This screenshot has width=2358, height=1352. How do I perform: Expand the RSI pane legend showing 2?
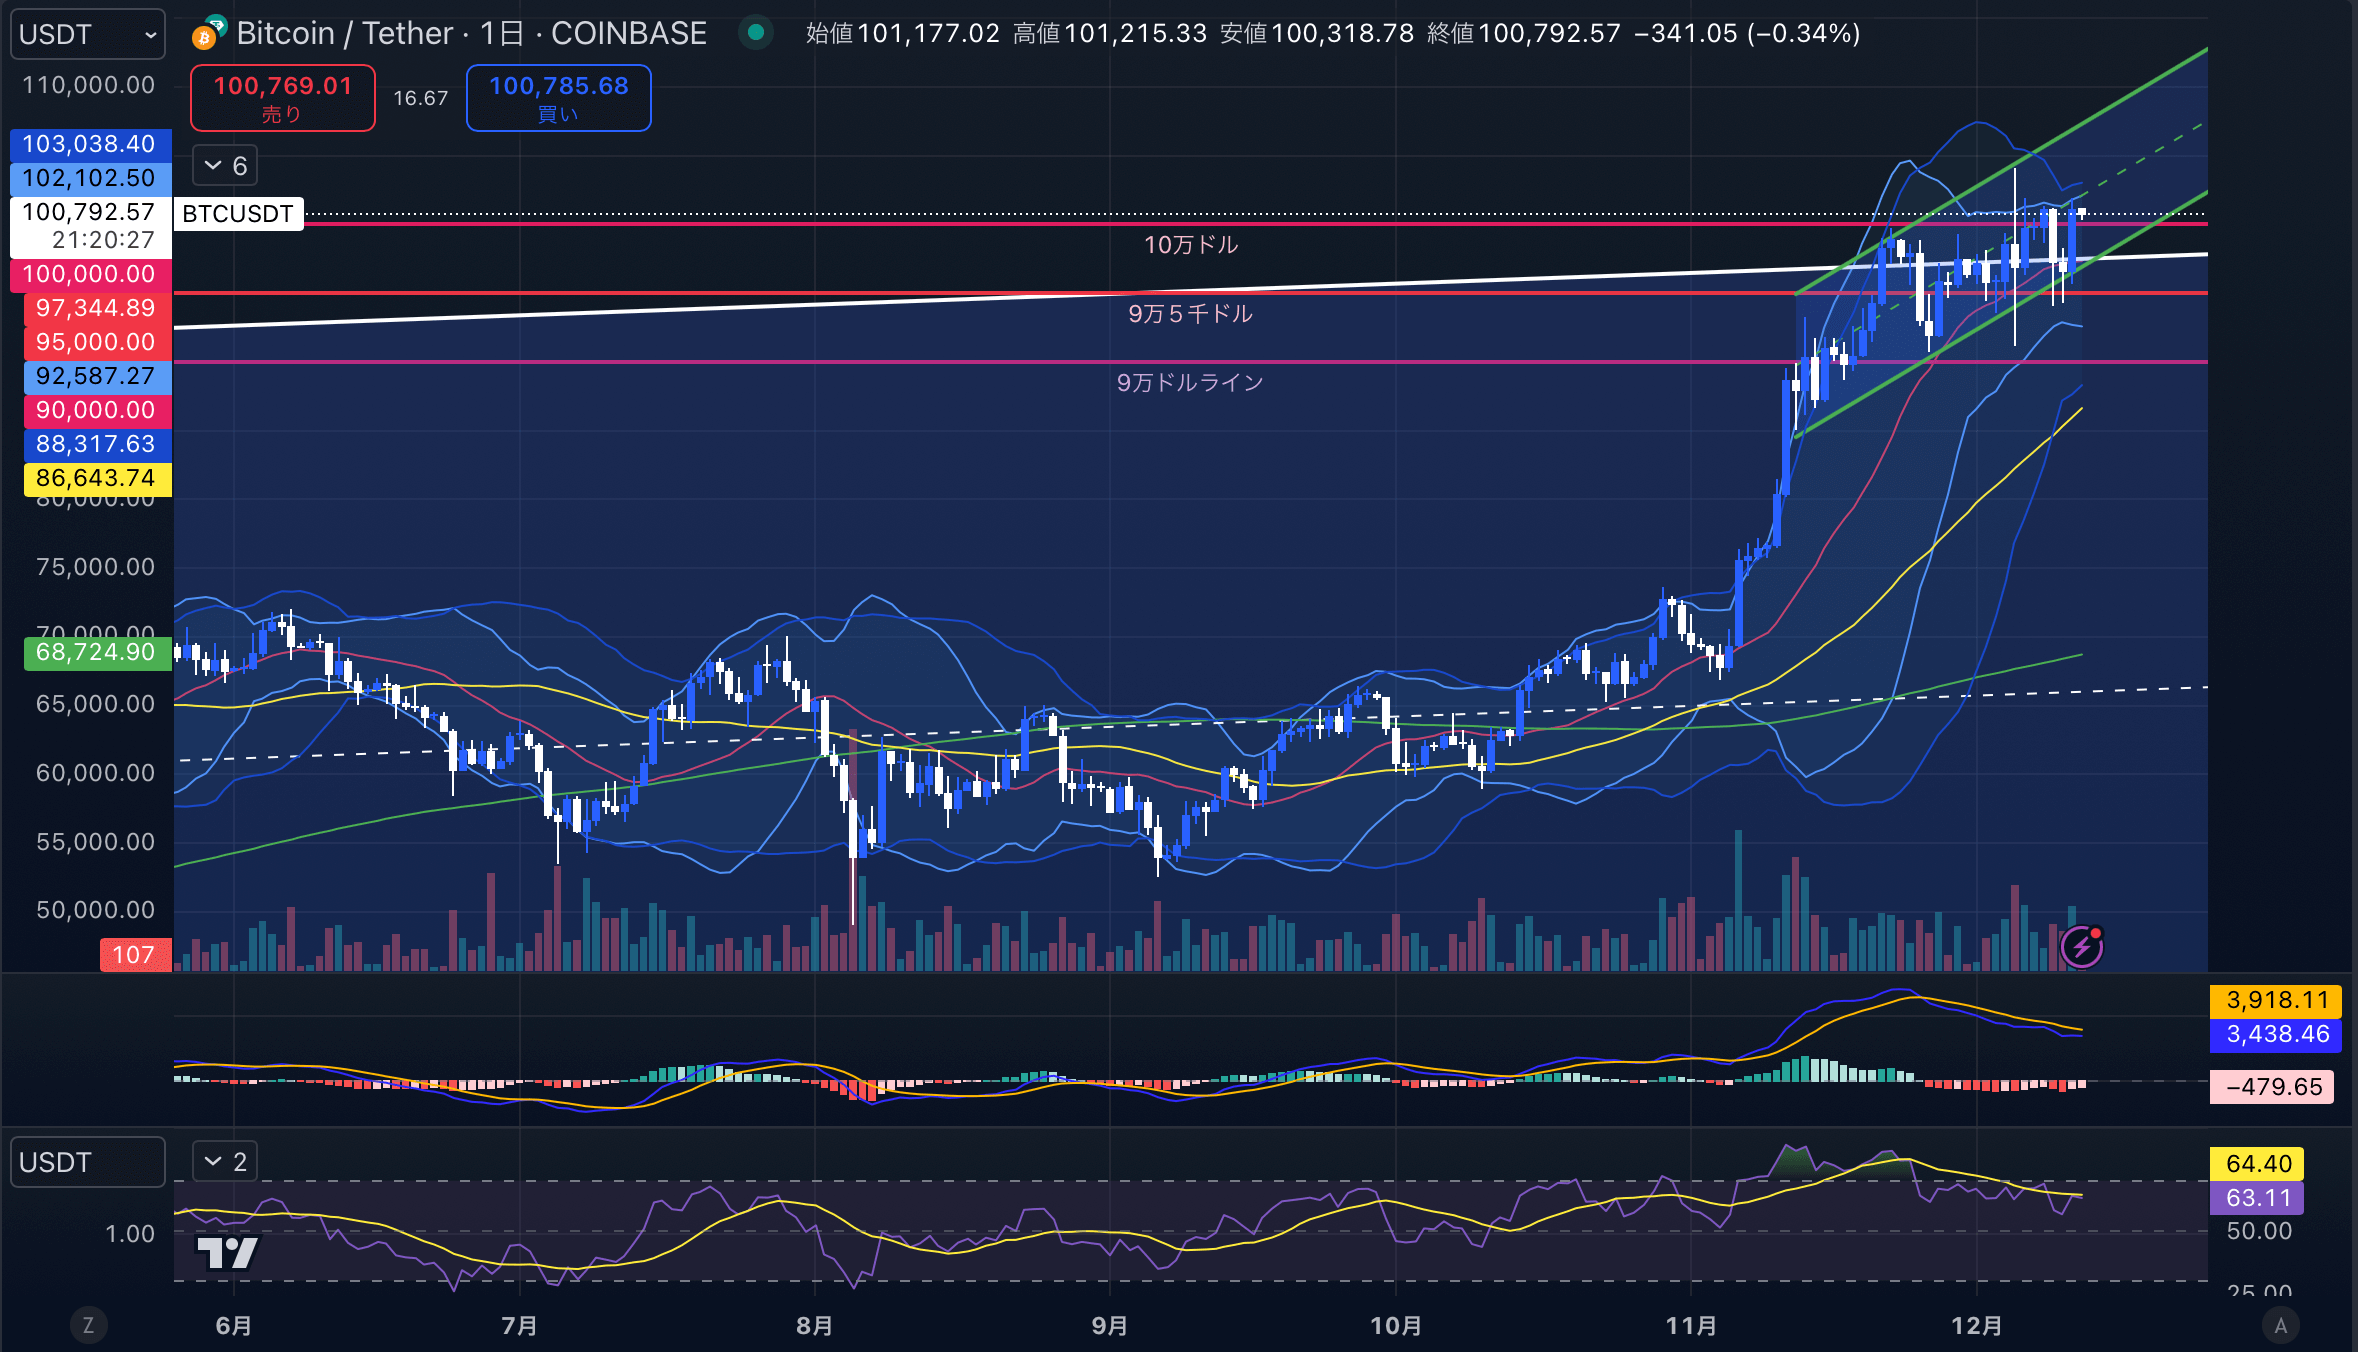point(225,1161)
